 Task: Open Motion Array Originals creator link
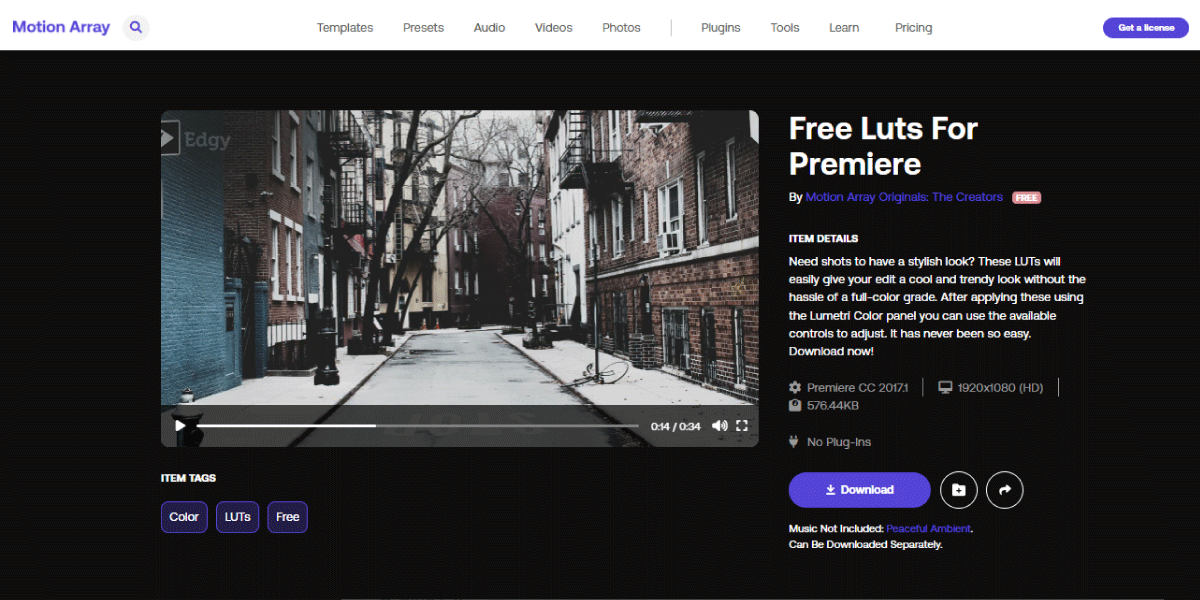pyautogui.click(x=904, y=197)
